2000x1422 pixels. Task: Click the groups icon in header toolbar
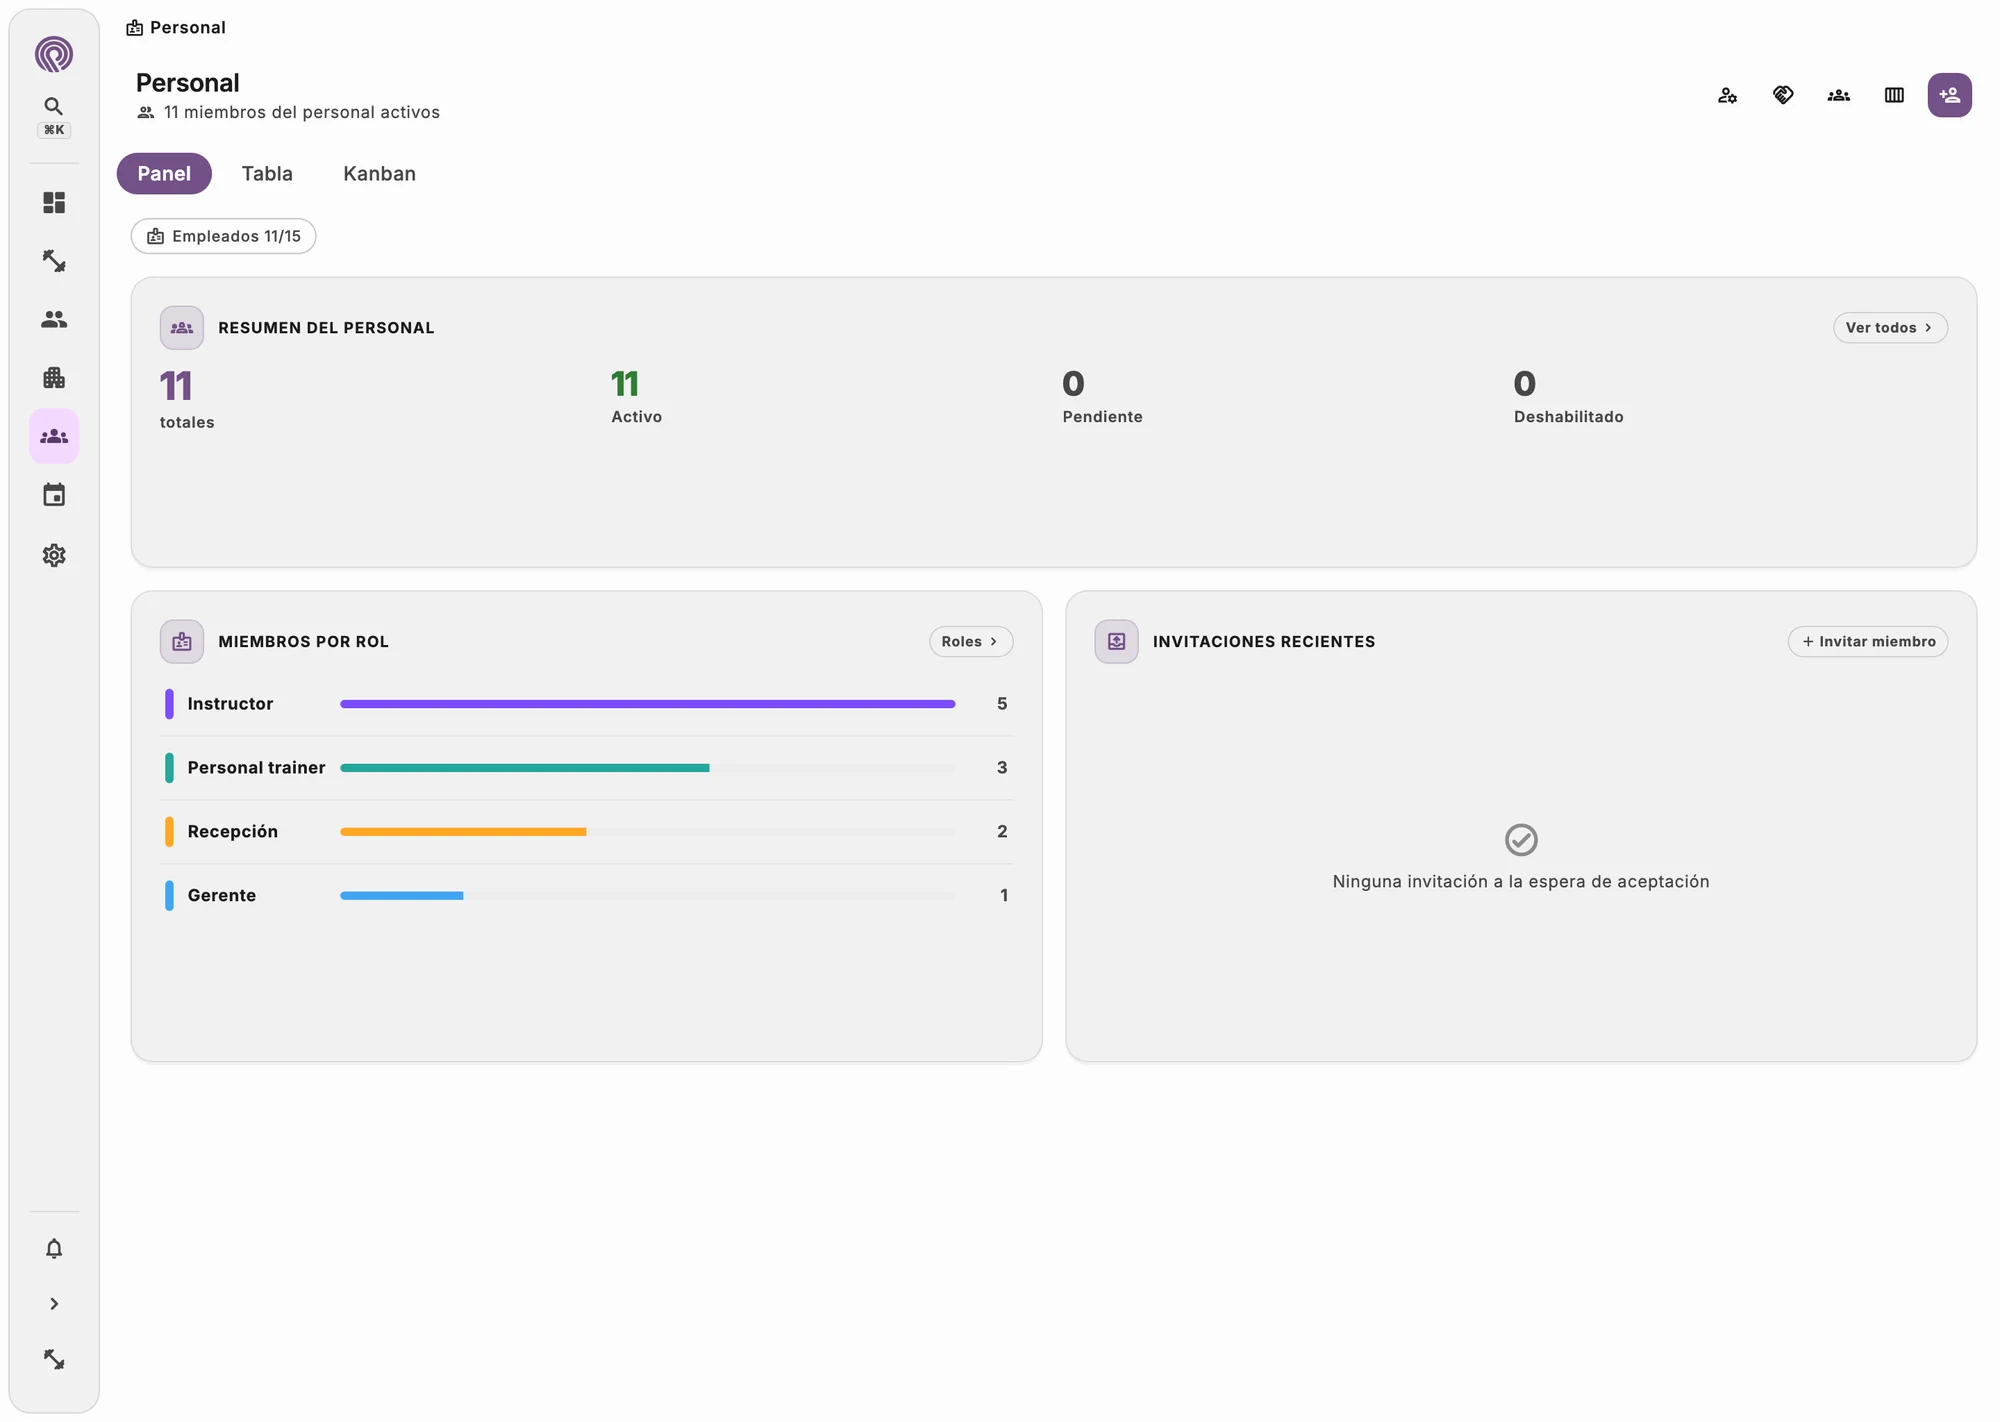click(1838, 95)
